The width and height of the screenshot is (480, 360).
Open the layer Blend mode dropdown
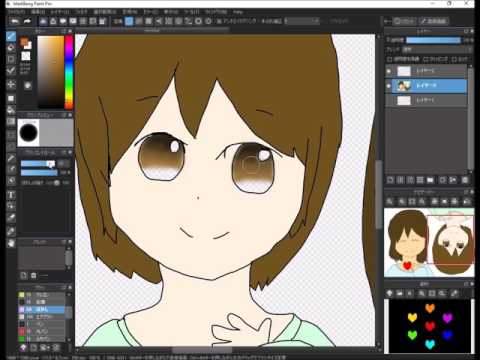coord(437,49)
